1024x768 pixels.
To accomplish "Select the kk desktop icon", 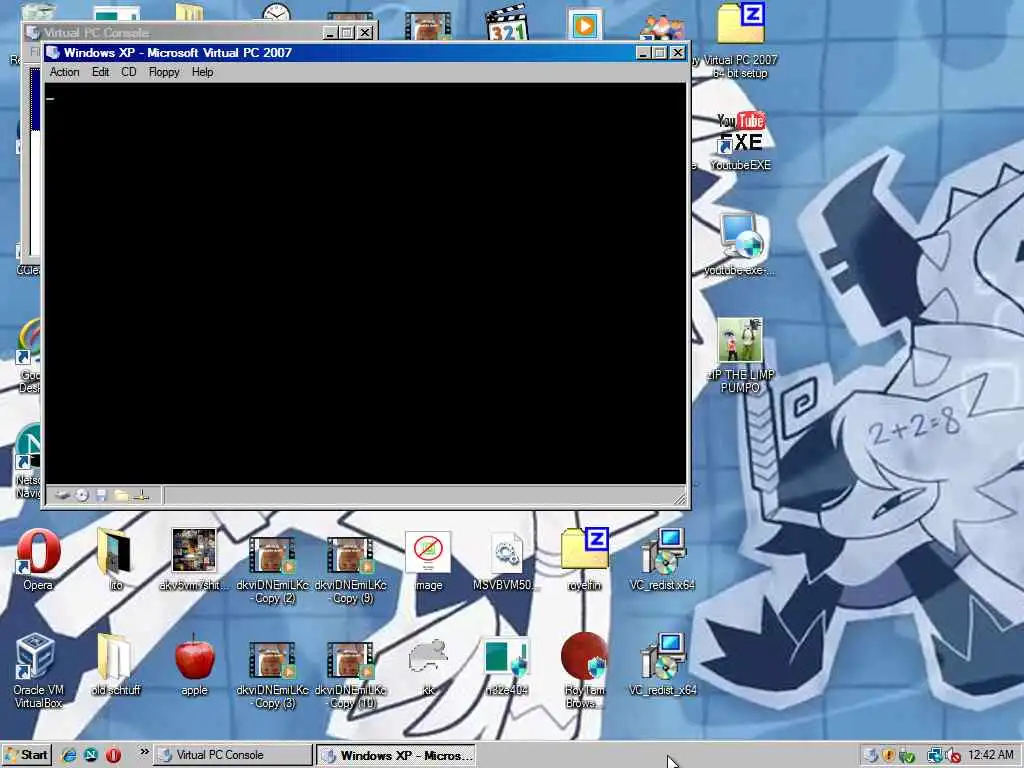I will pos(428,666).
